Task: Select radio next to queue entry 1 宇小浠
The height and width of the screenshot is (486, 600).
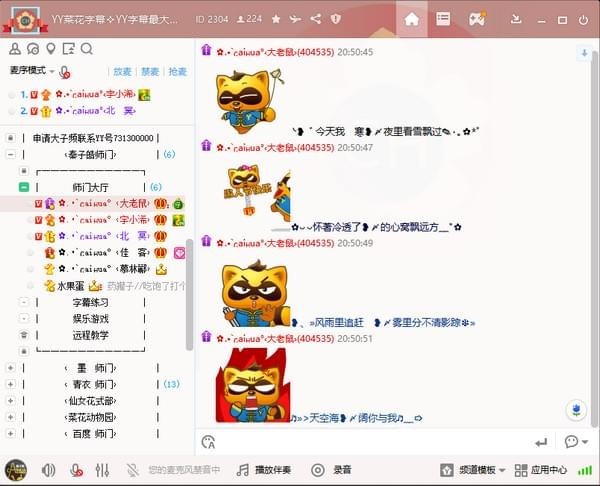Action: (x=12, y=95)
